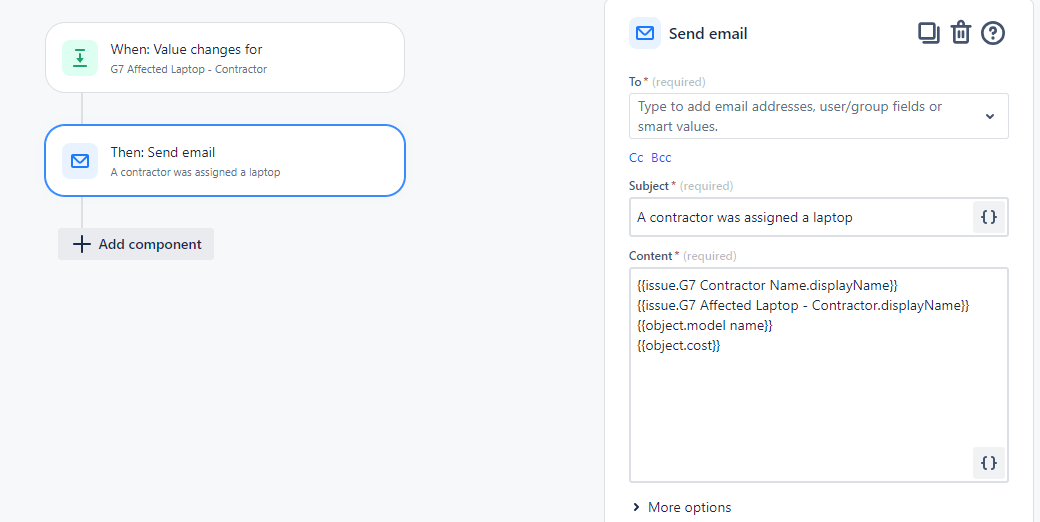Click the Send email panel title
The height and width of the screenshot is (522, 1040).
pyautogui.click(x=708, y=34)
